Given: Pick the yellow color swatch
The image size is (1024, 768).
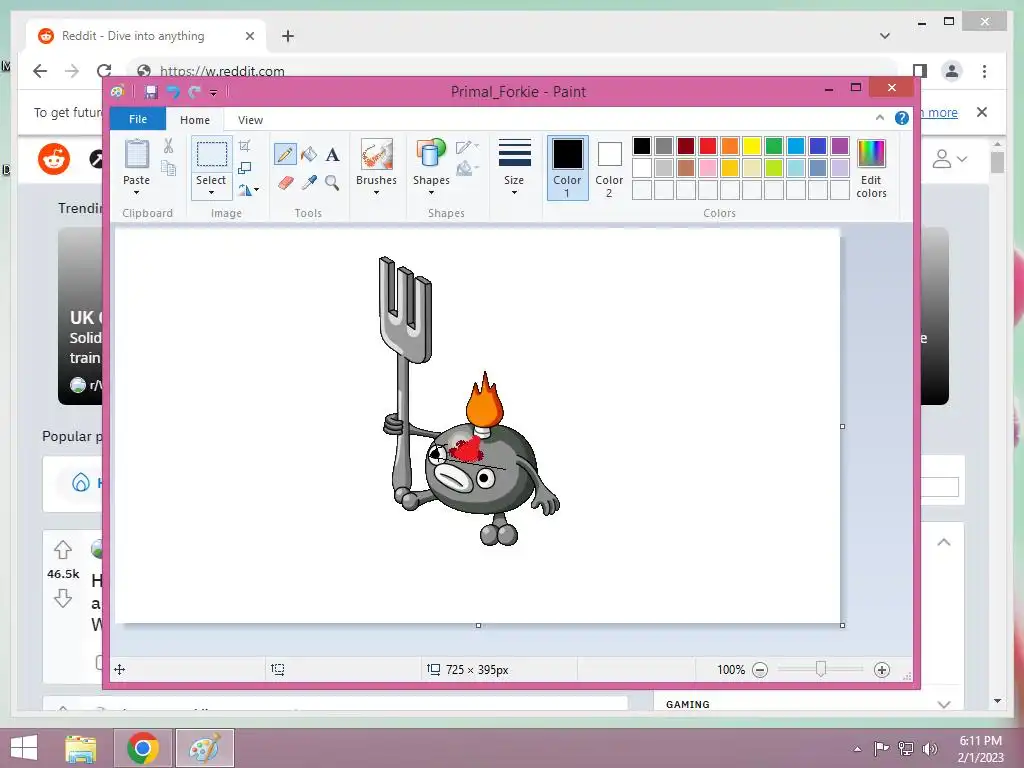Looking at the screenshot, I should pyautogui.click(x=752, y=146).
